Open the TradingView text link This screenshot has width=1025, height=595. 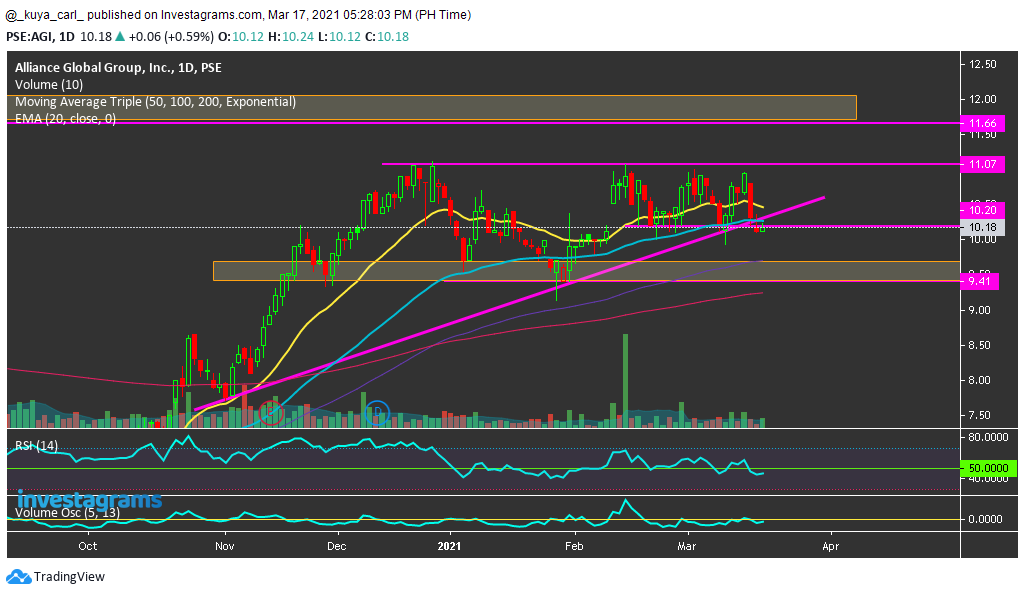[69, 577]
